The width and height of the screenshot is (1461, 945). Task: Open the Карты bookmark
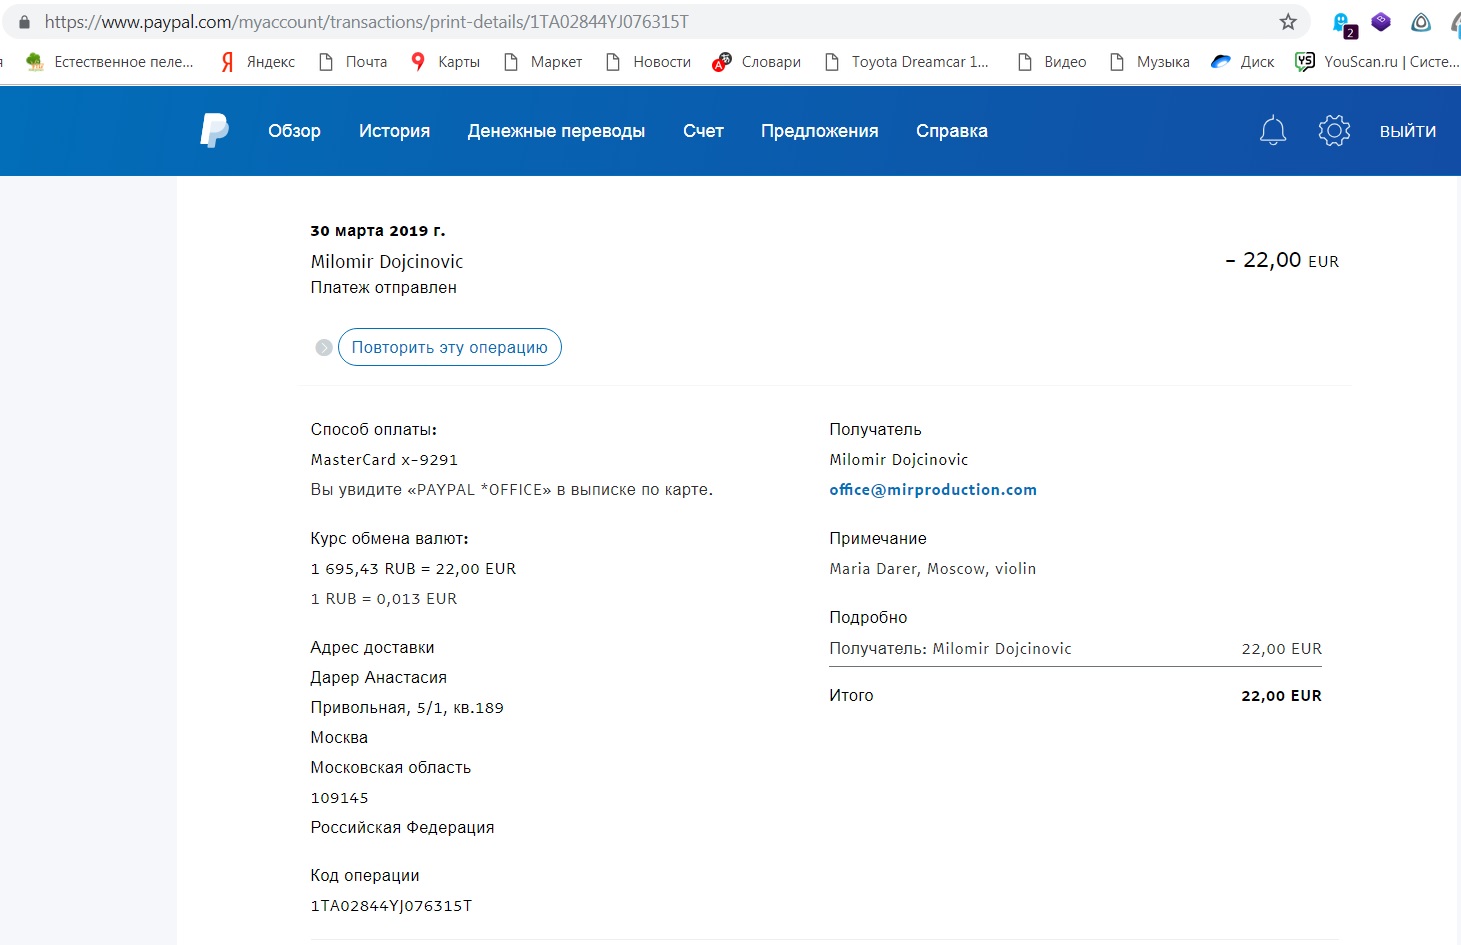446,62
